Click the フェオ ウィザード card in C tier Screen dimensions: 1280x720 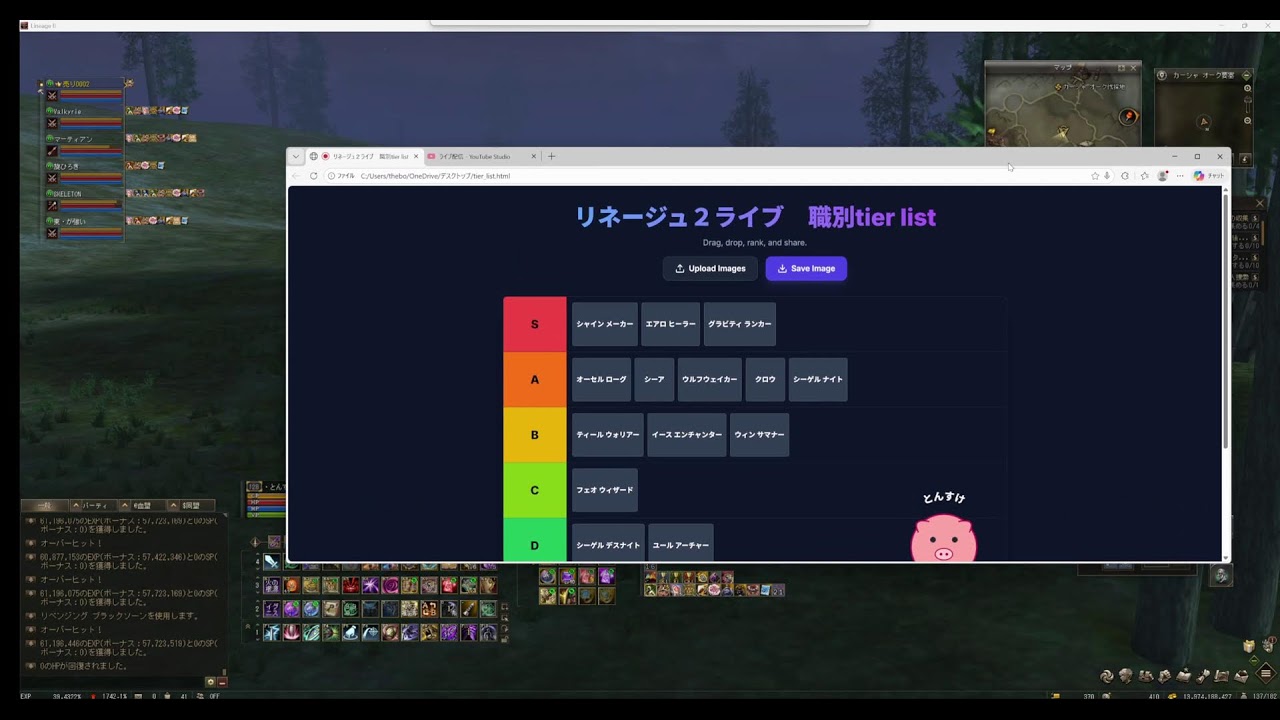[x=605, y=490]
